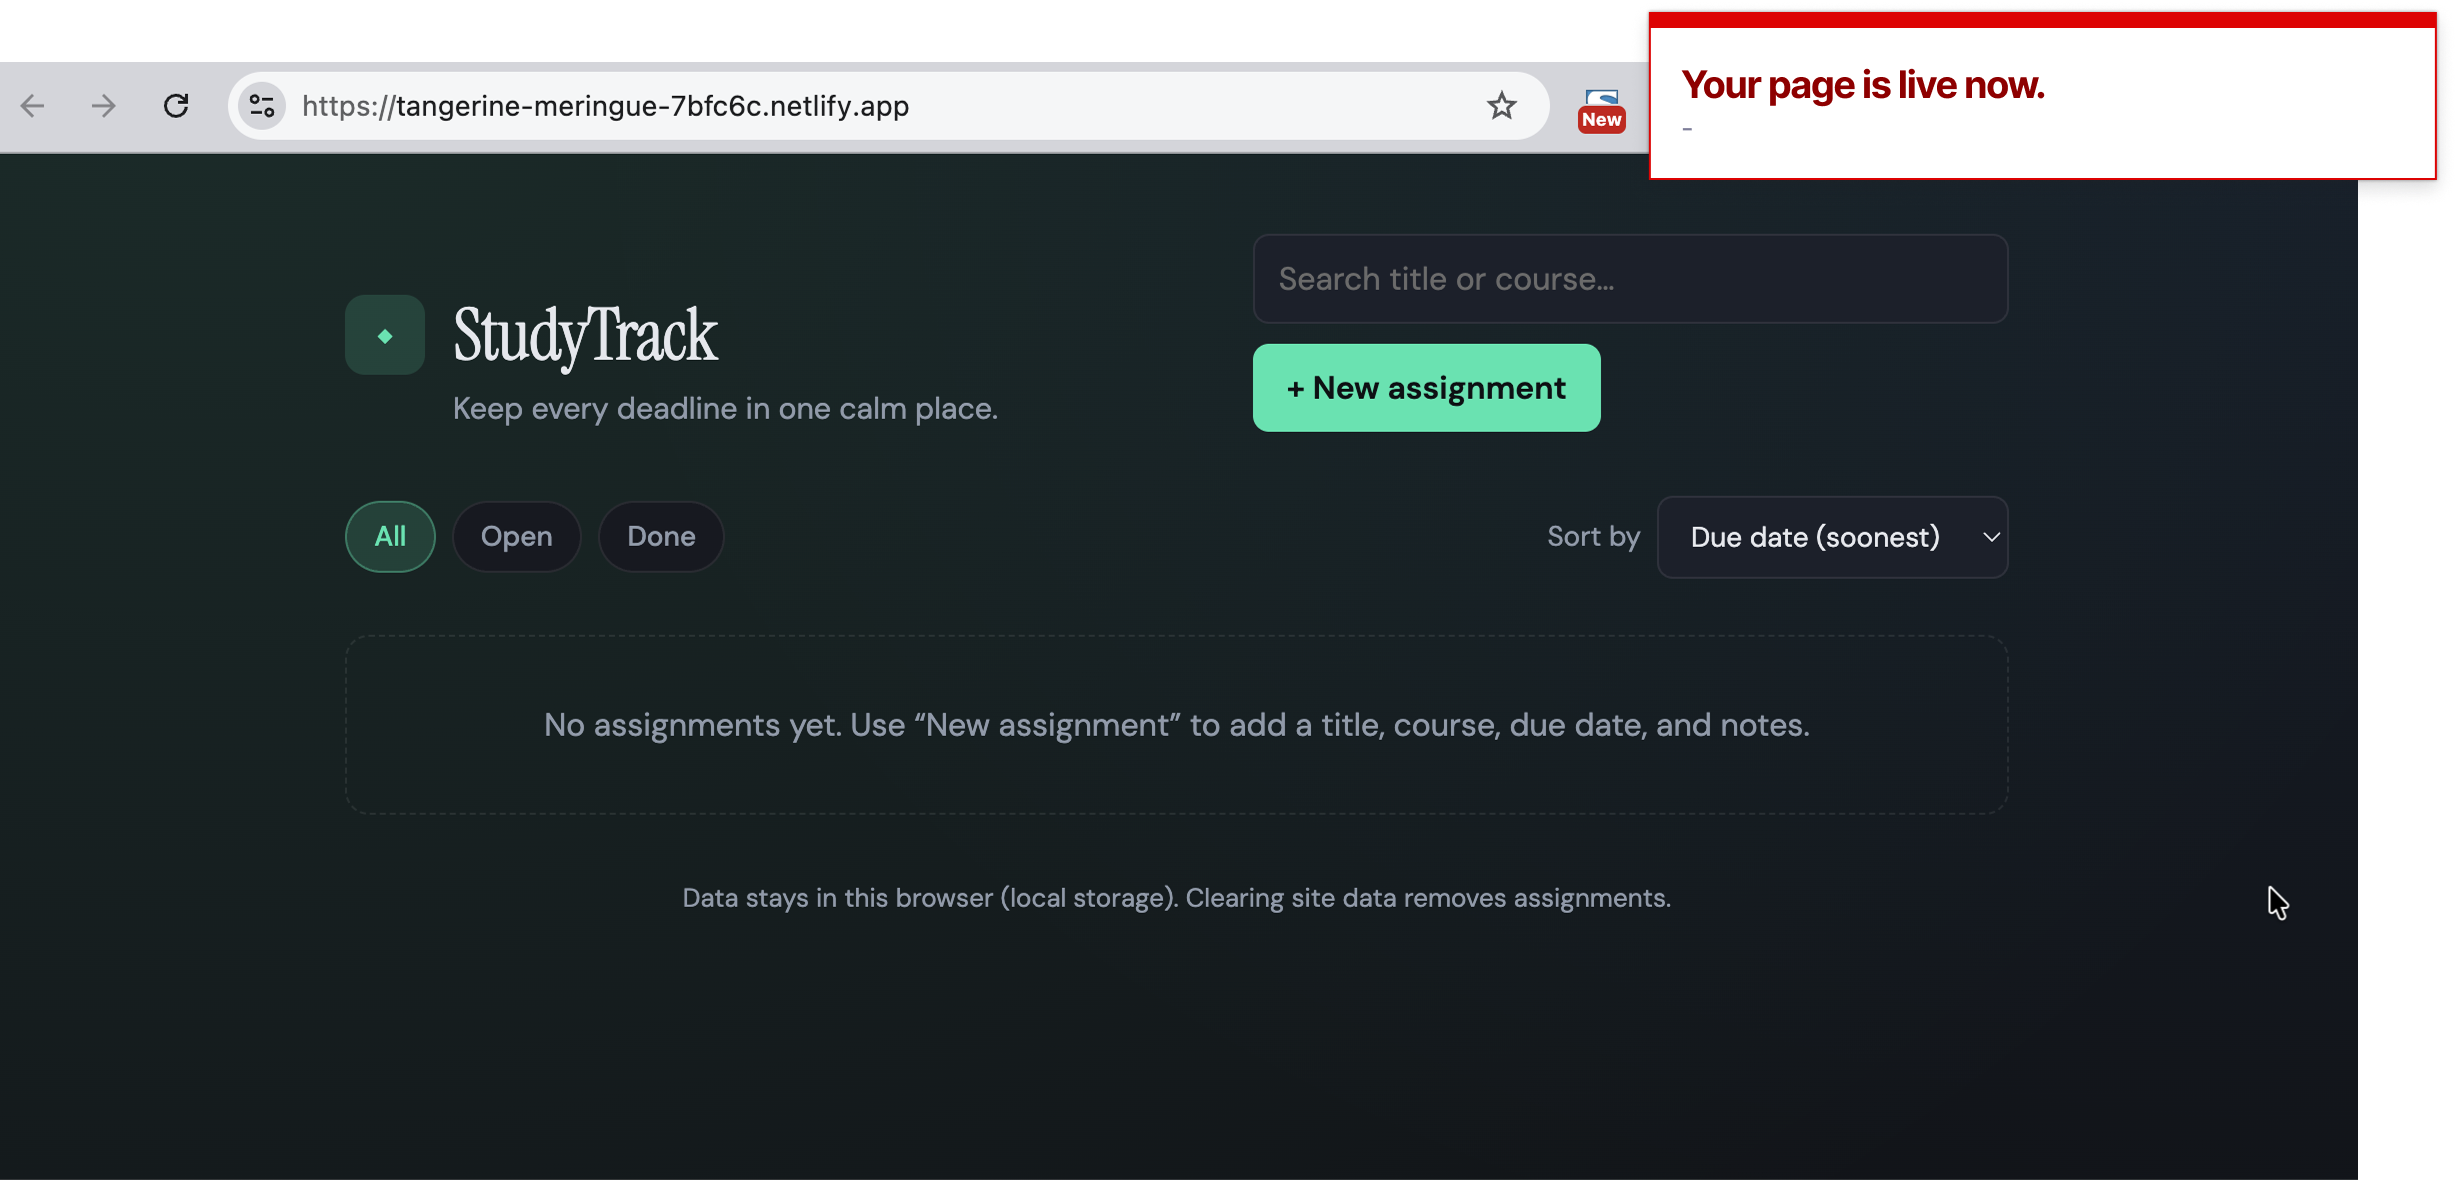Reload the page with the refresh icon
Viewport: 2457px width, 1180px height.
(x=176, y=106)
